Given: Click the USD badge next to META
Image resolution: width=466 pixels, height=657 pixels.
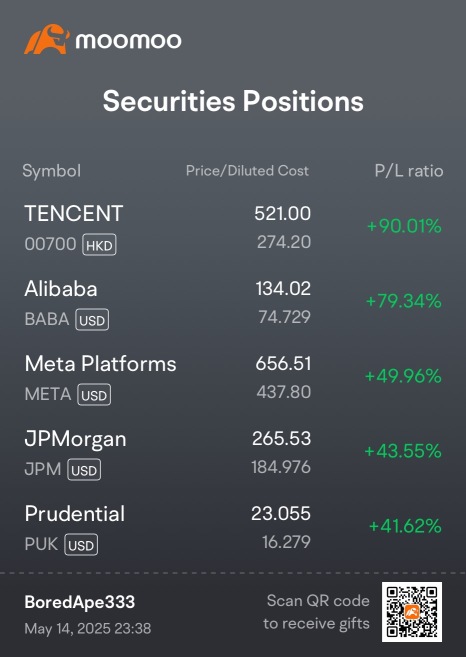Looking at the screenshot, I should (94, 395).
